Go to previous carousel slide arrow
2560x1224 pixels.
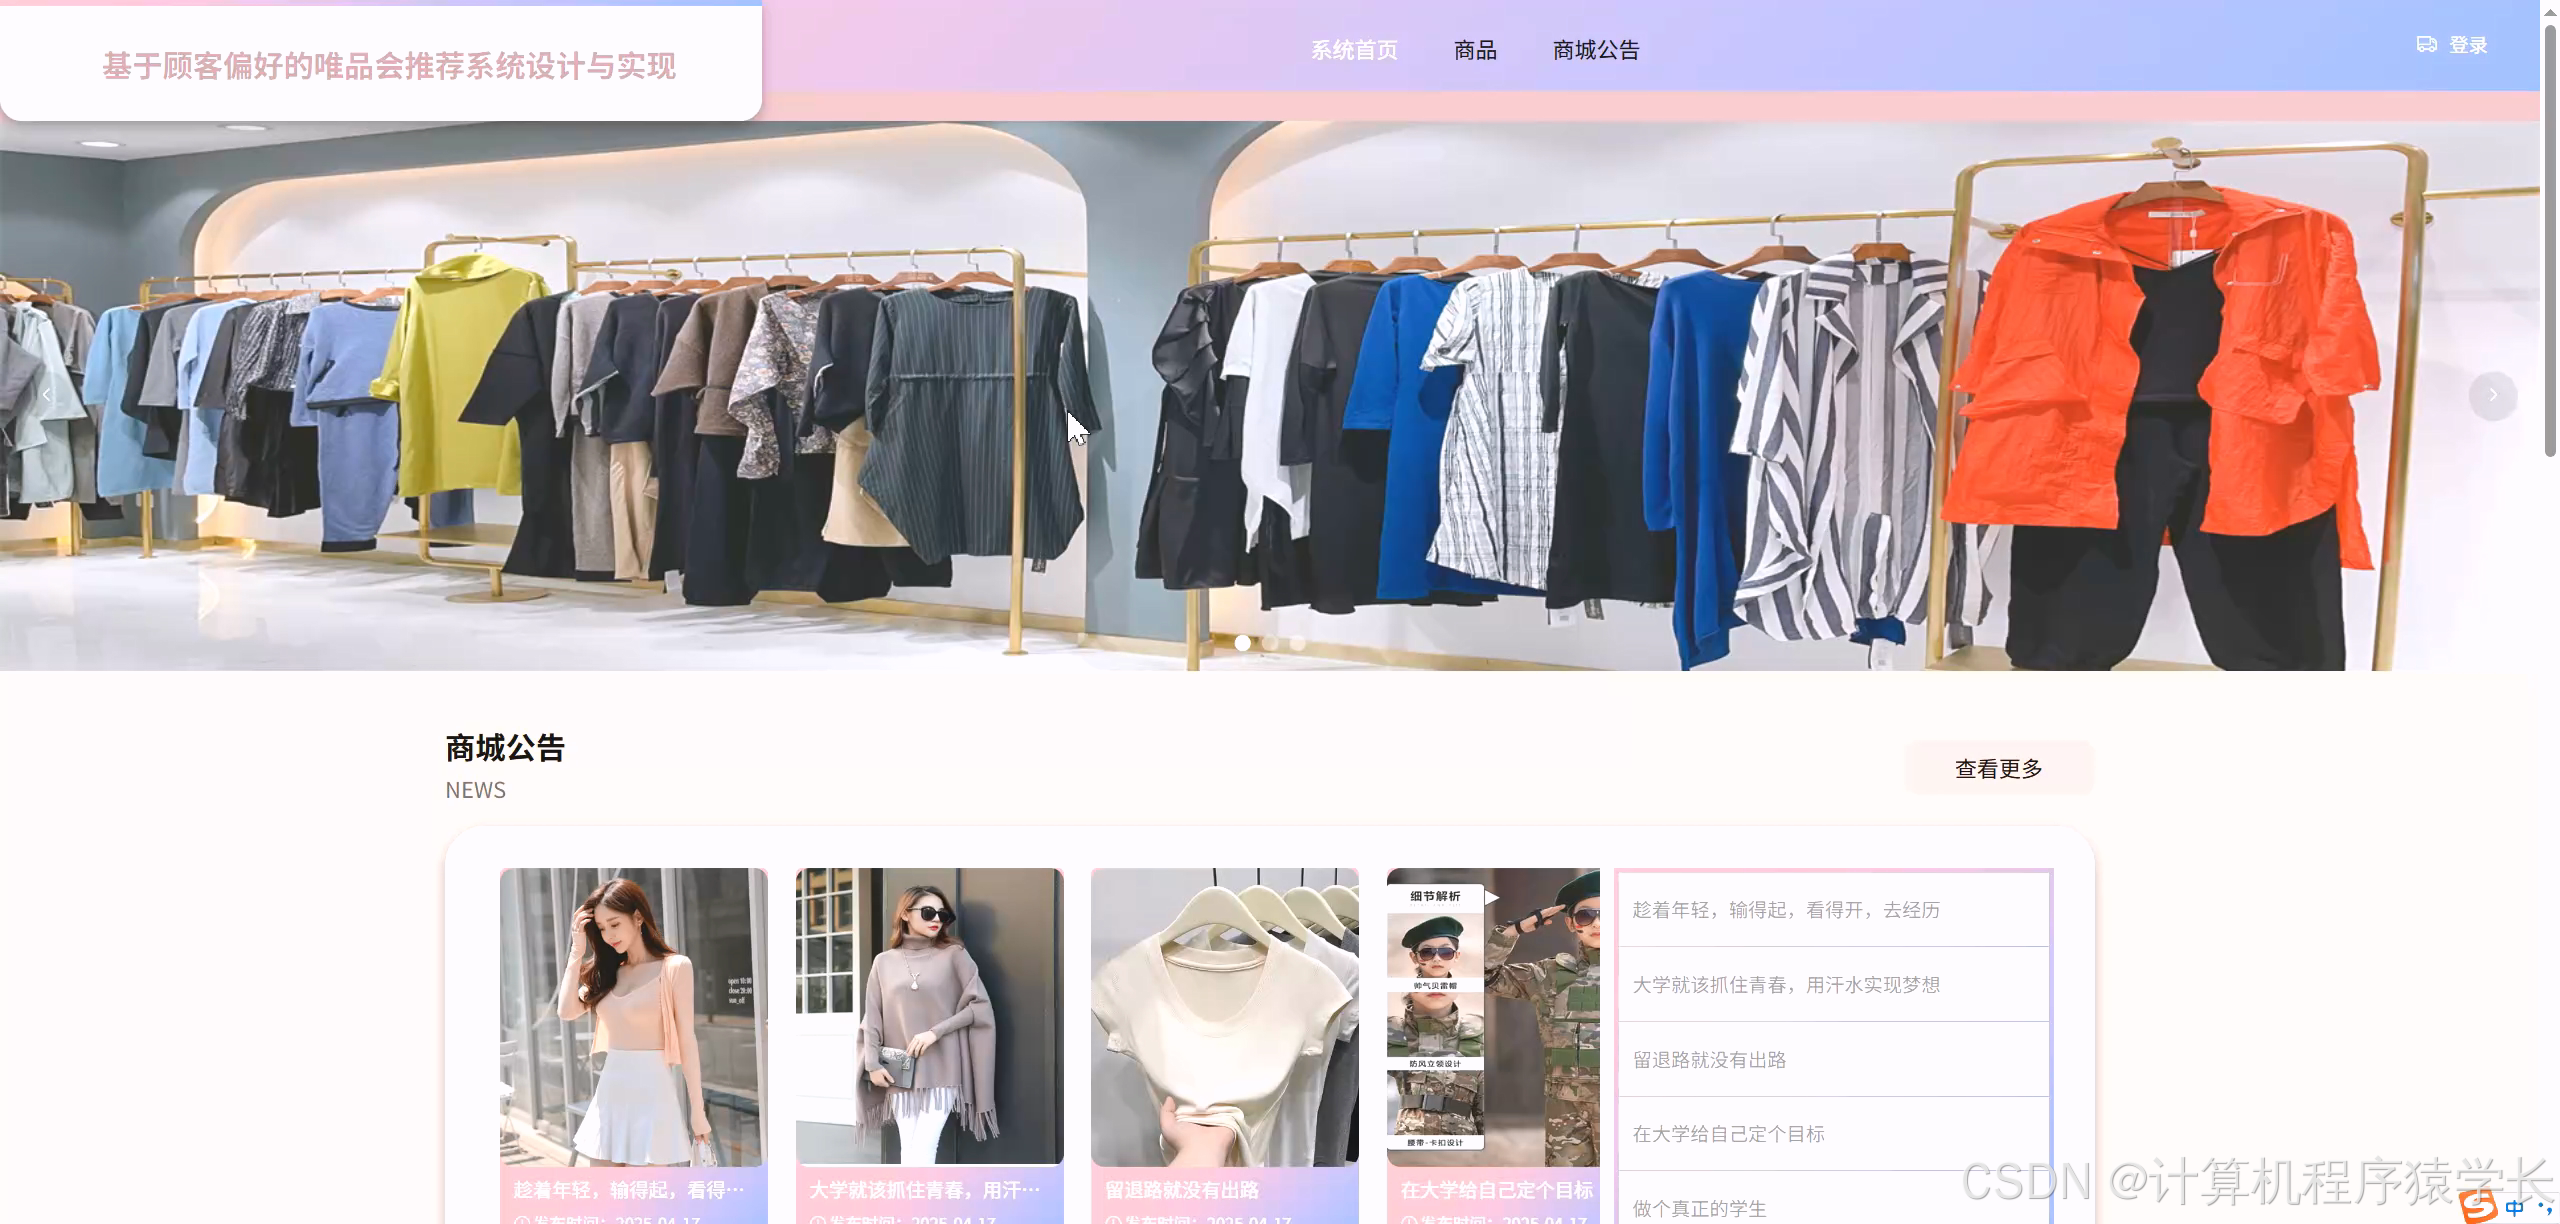(x=47, y=396)
